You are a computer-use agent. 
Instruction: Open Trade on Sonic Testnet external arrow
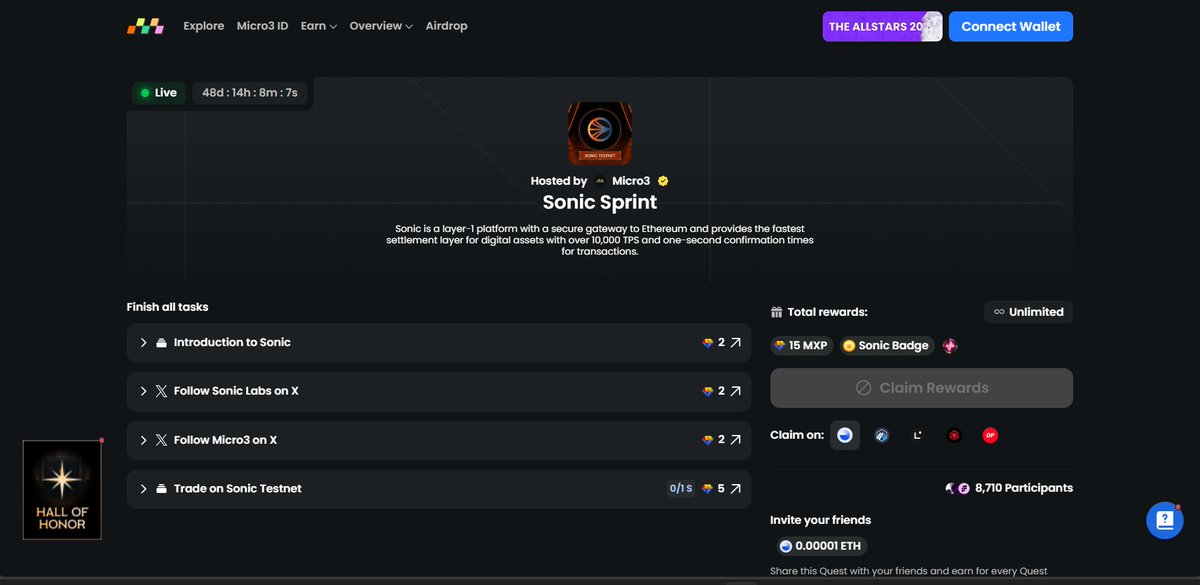[736, 489]
